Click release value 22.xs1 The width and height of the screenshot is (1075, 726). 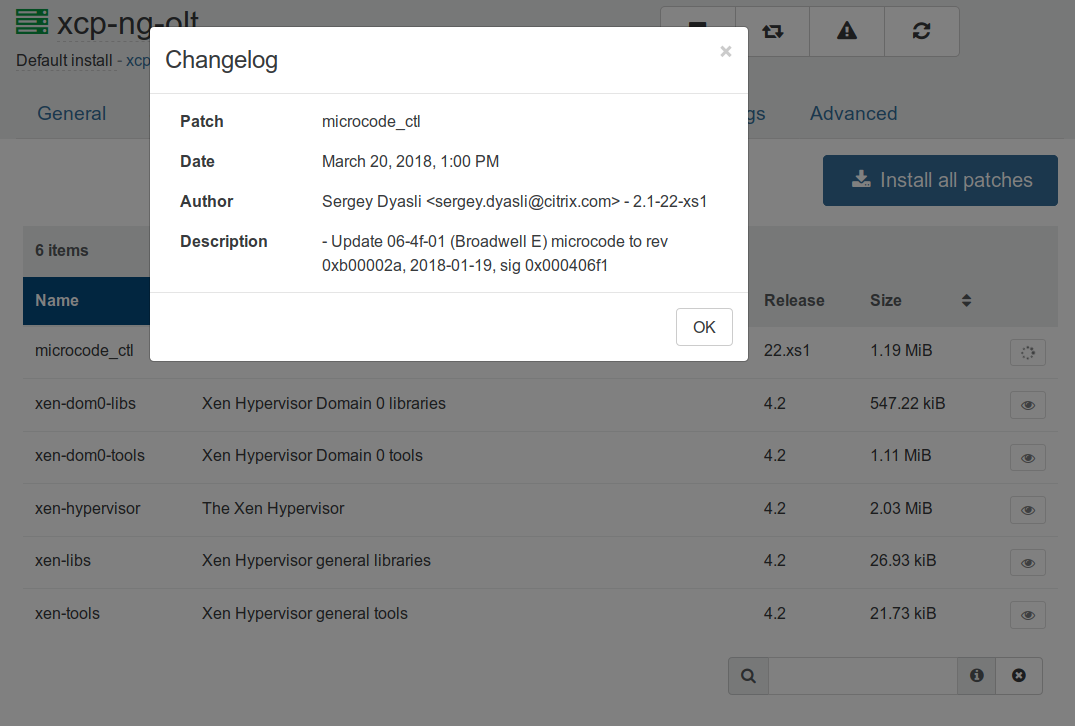tap(787, 350)
